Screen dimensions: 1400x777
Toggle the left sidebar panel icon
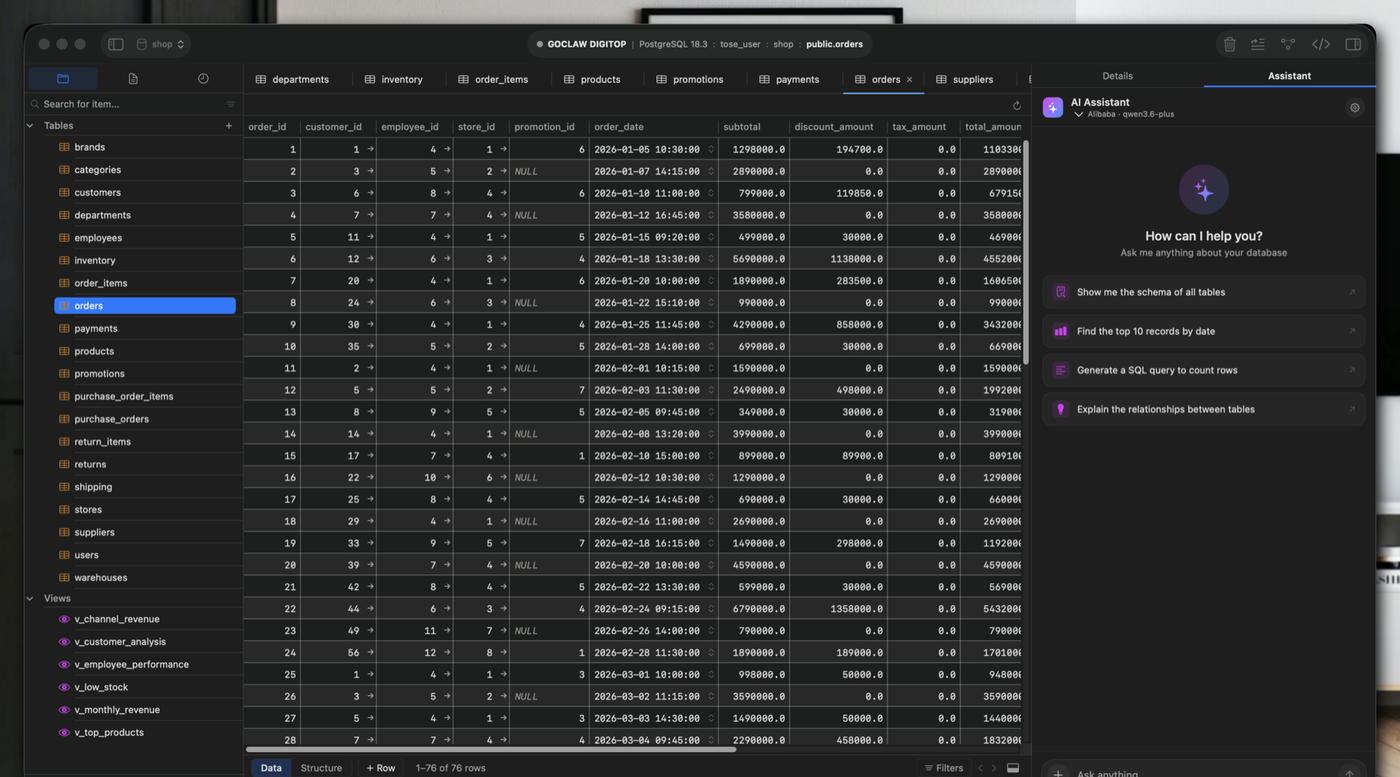point(116,44)
